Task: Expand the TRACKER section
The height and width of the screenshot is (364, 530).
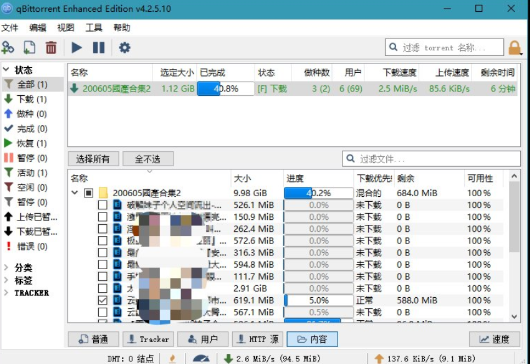Action: point(6,293)
